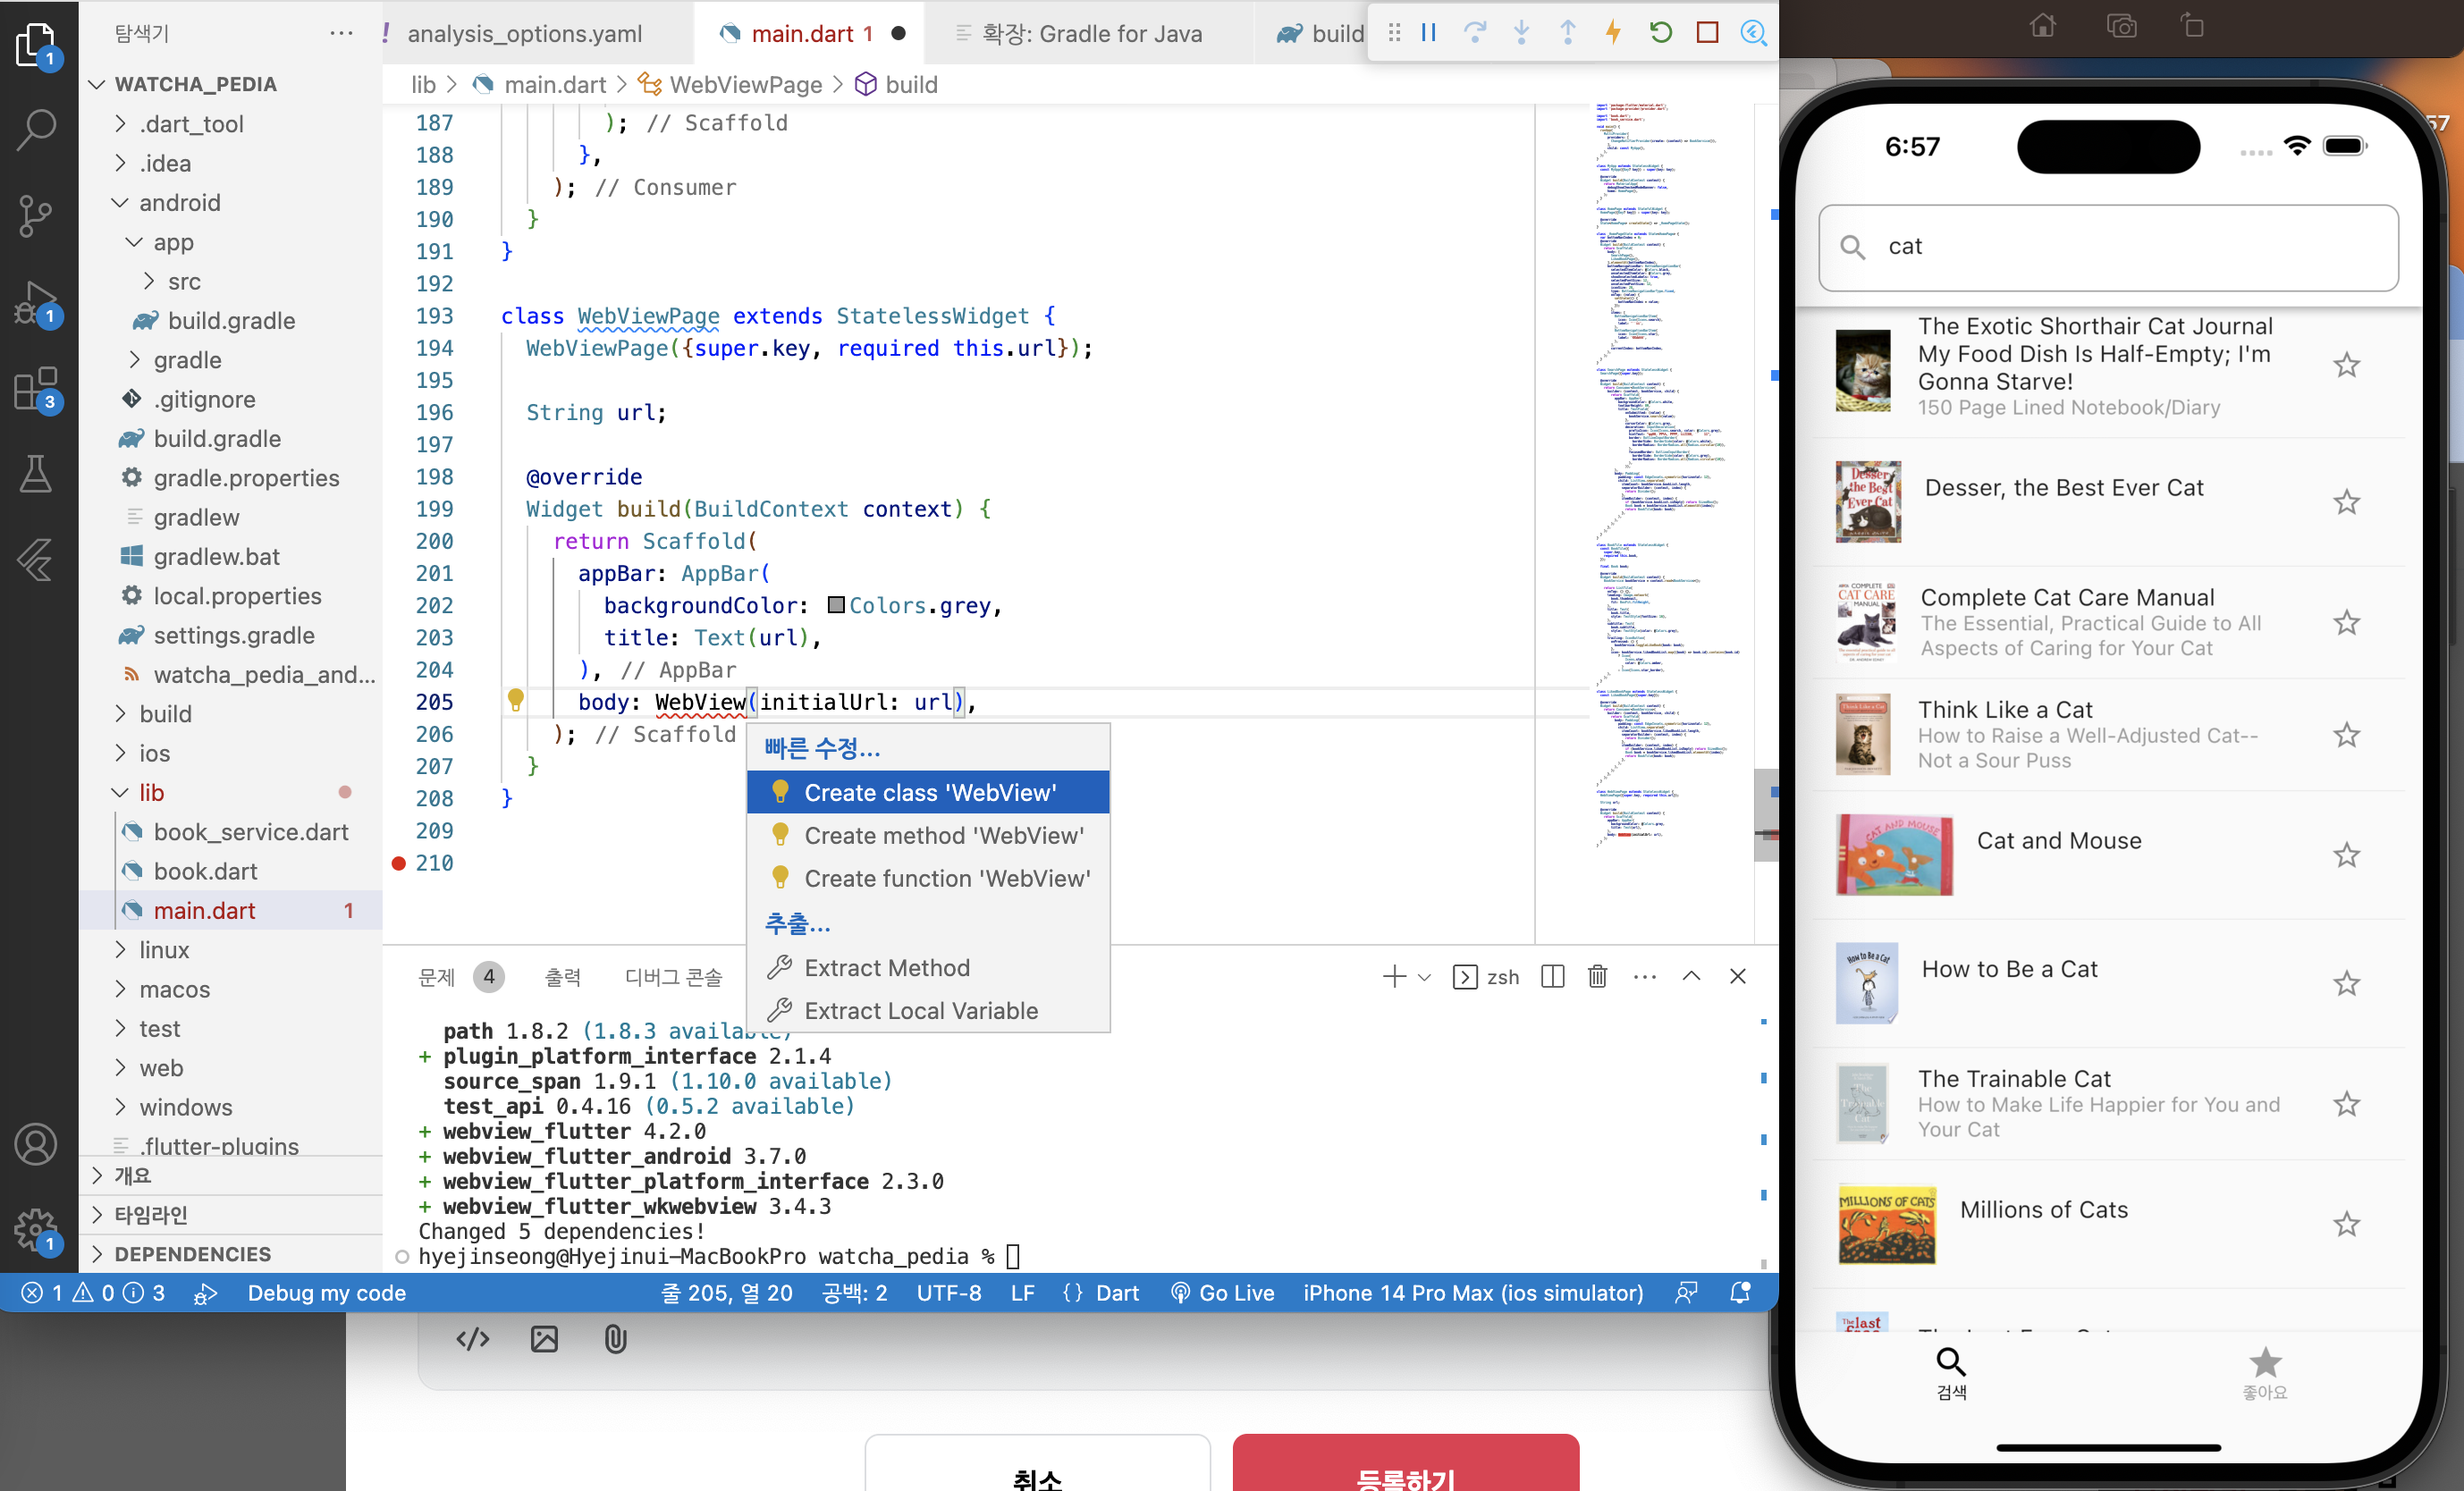Open the 좋아요 tab in simulator app

click(x=2265, y=1374)
